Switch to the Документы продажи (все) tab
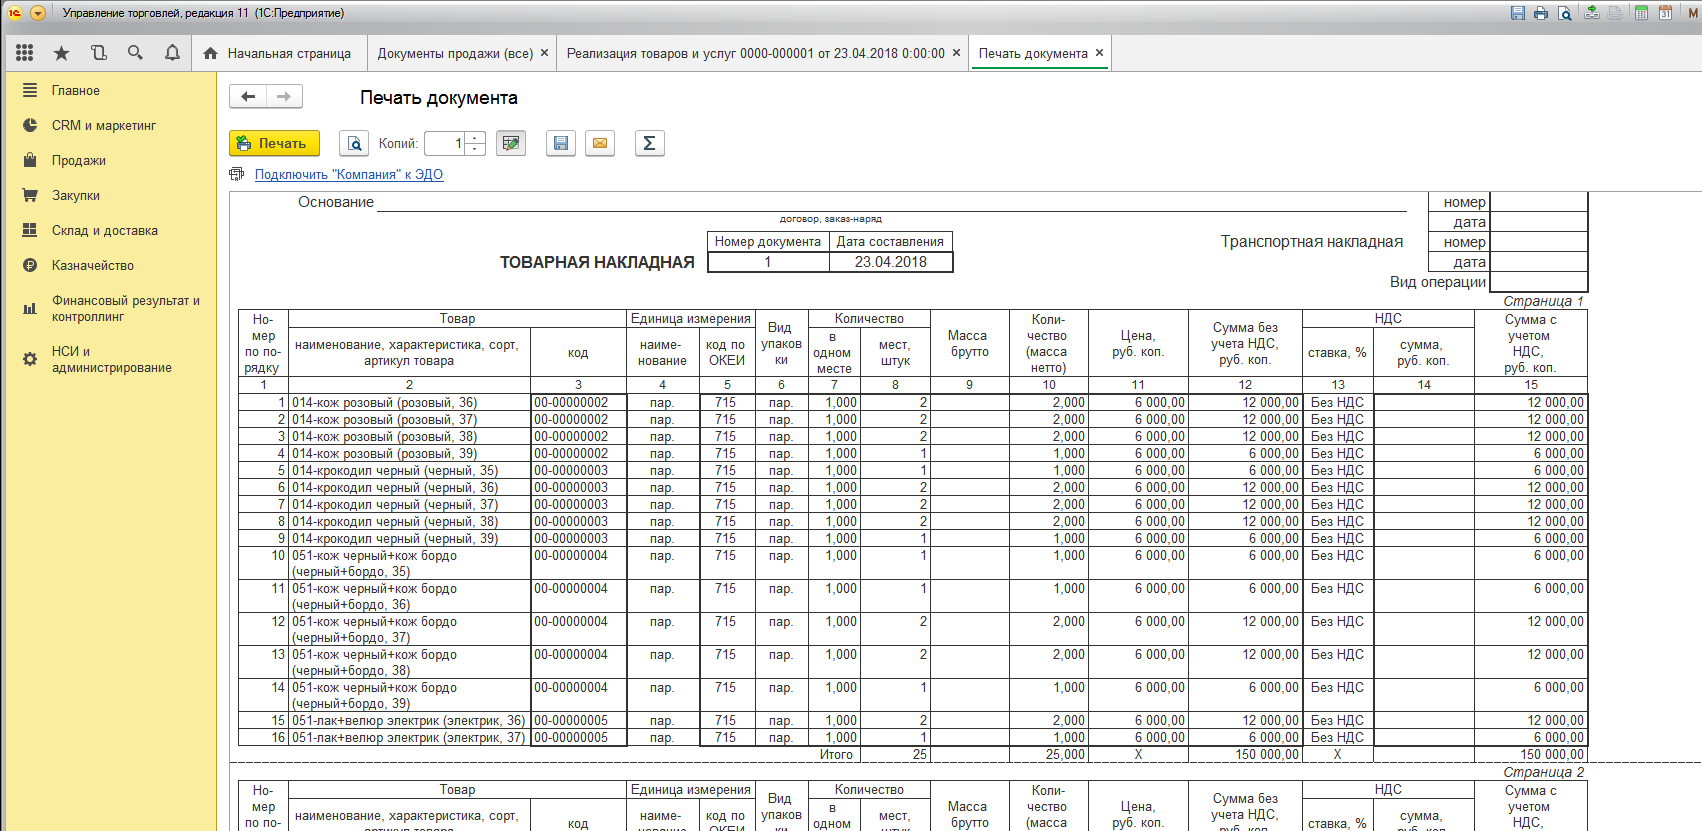The height and width of the screenshot is (831, 1702). coord(455,54)
